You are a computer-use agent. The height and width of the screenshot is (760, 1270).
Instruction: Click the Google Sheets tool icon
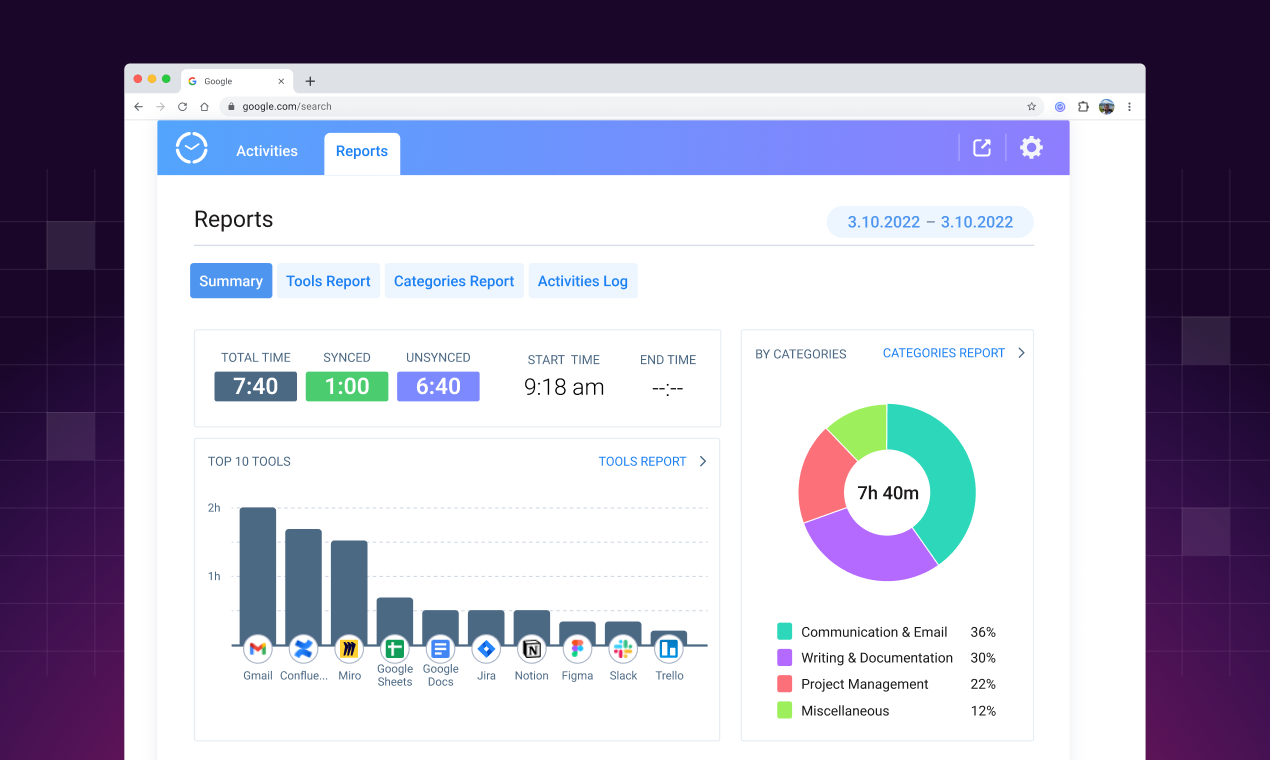click(x=395, y=649)
